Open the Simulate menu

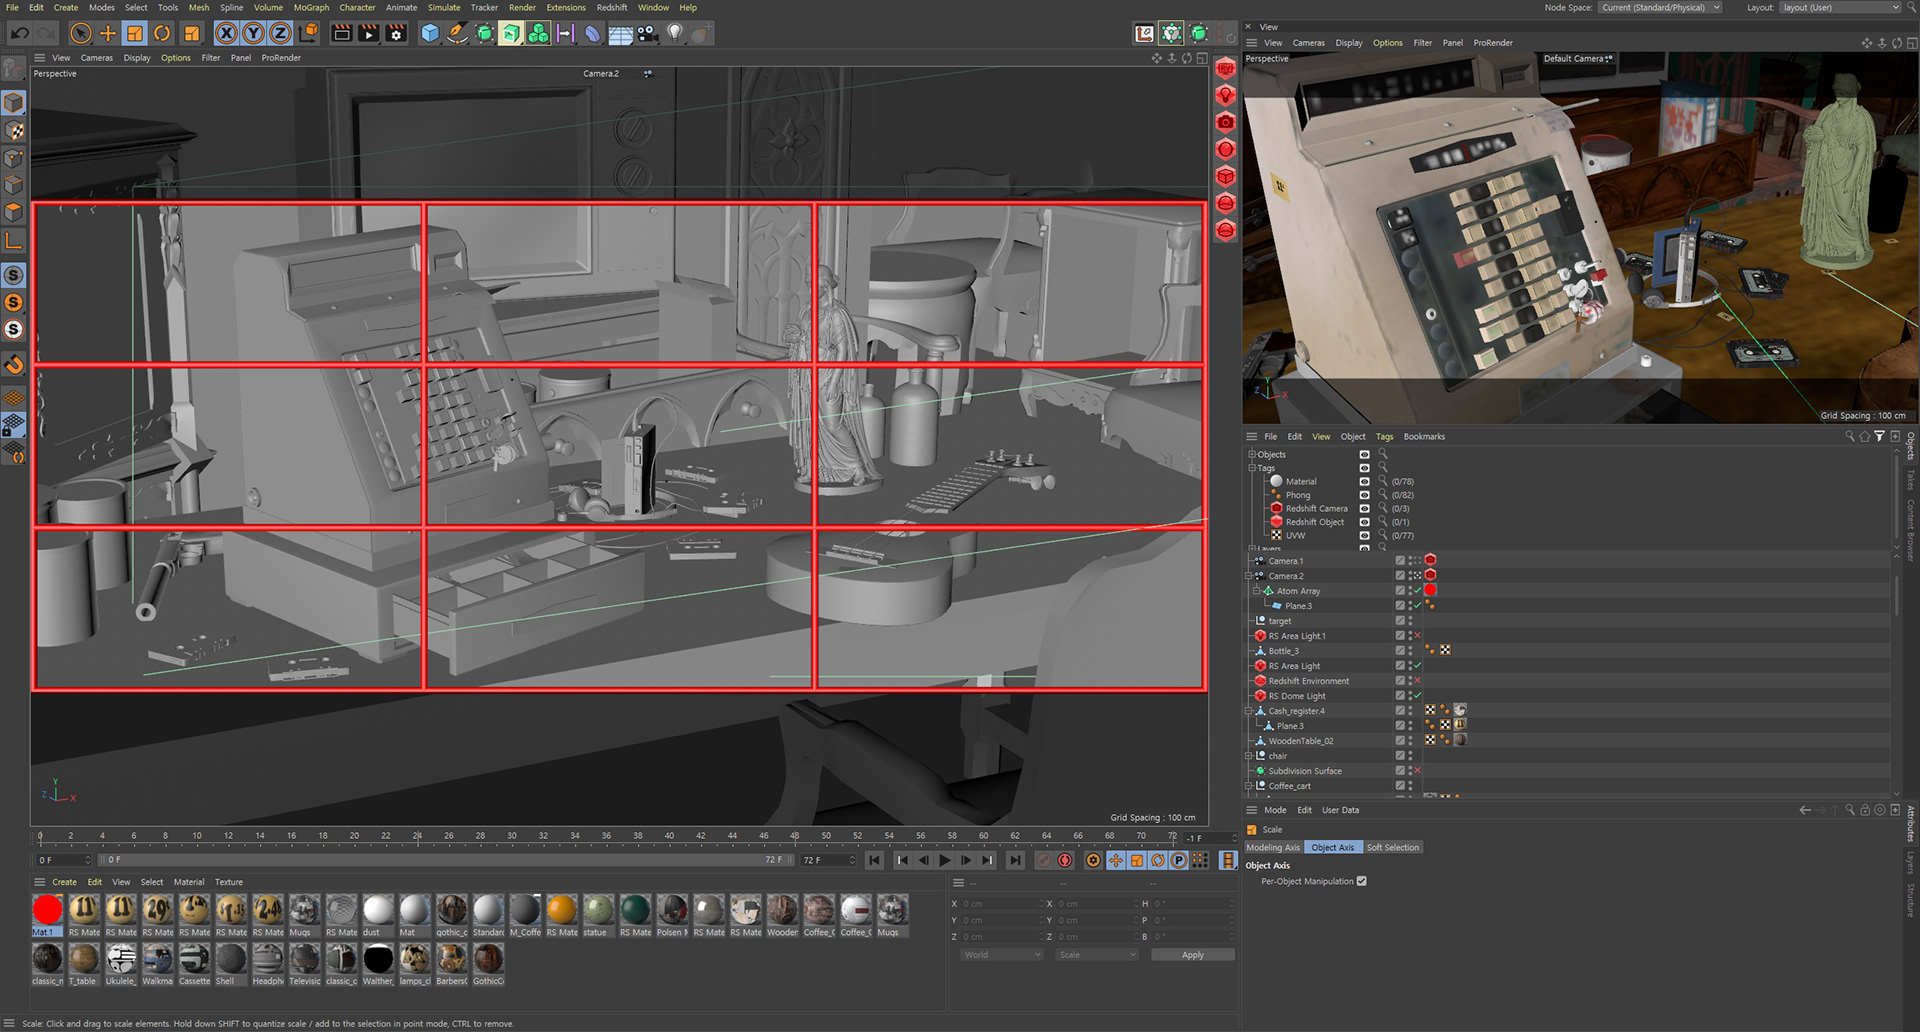click(444, 7)
